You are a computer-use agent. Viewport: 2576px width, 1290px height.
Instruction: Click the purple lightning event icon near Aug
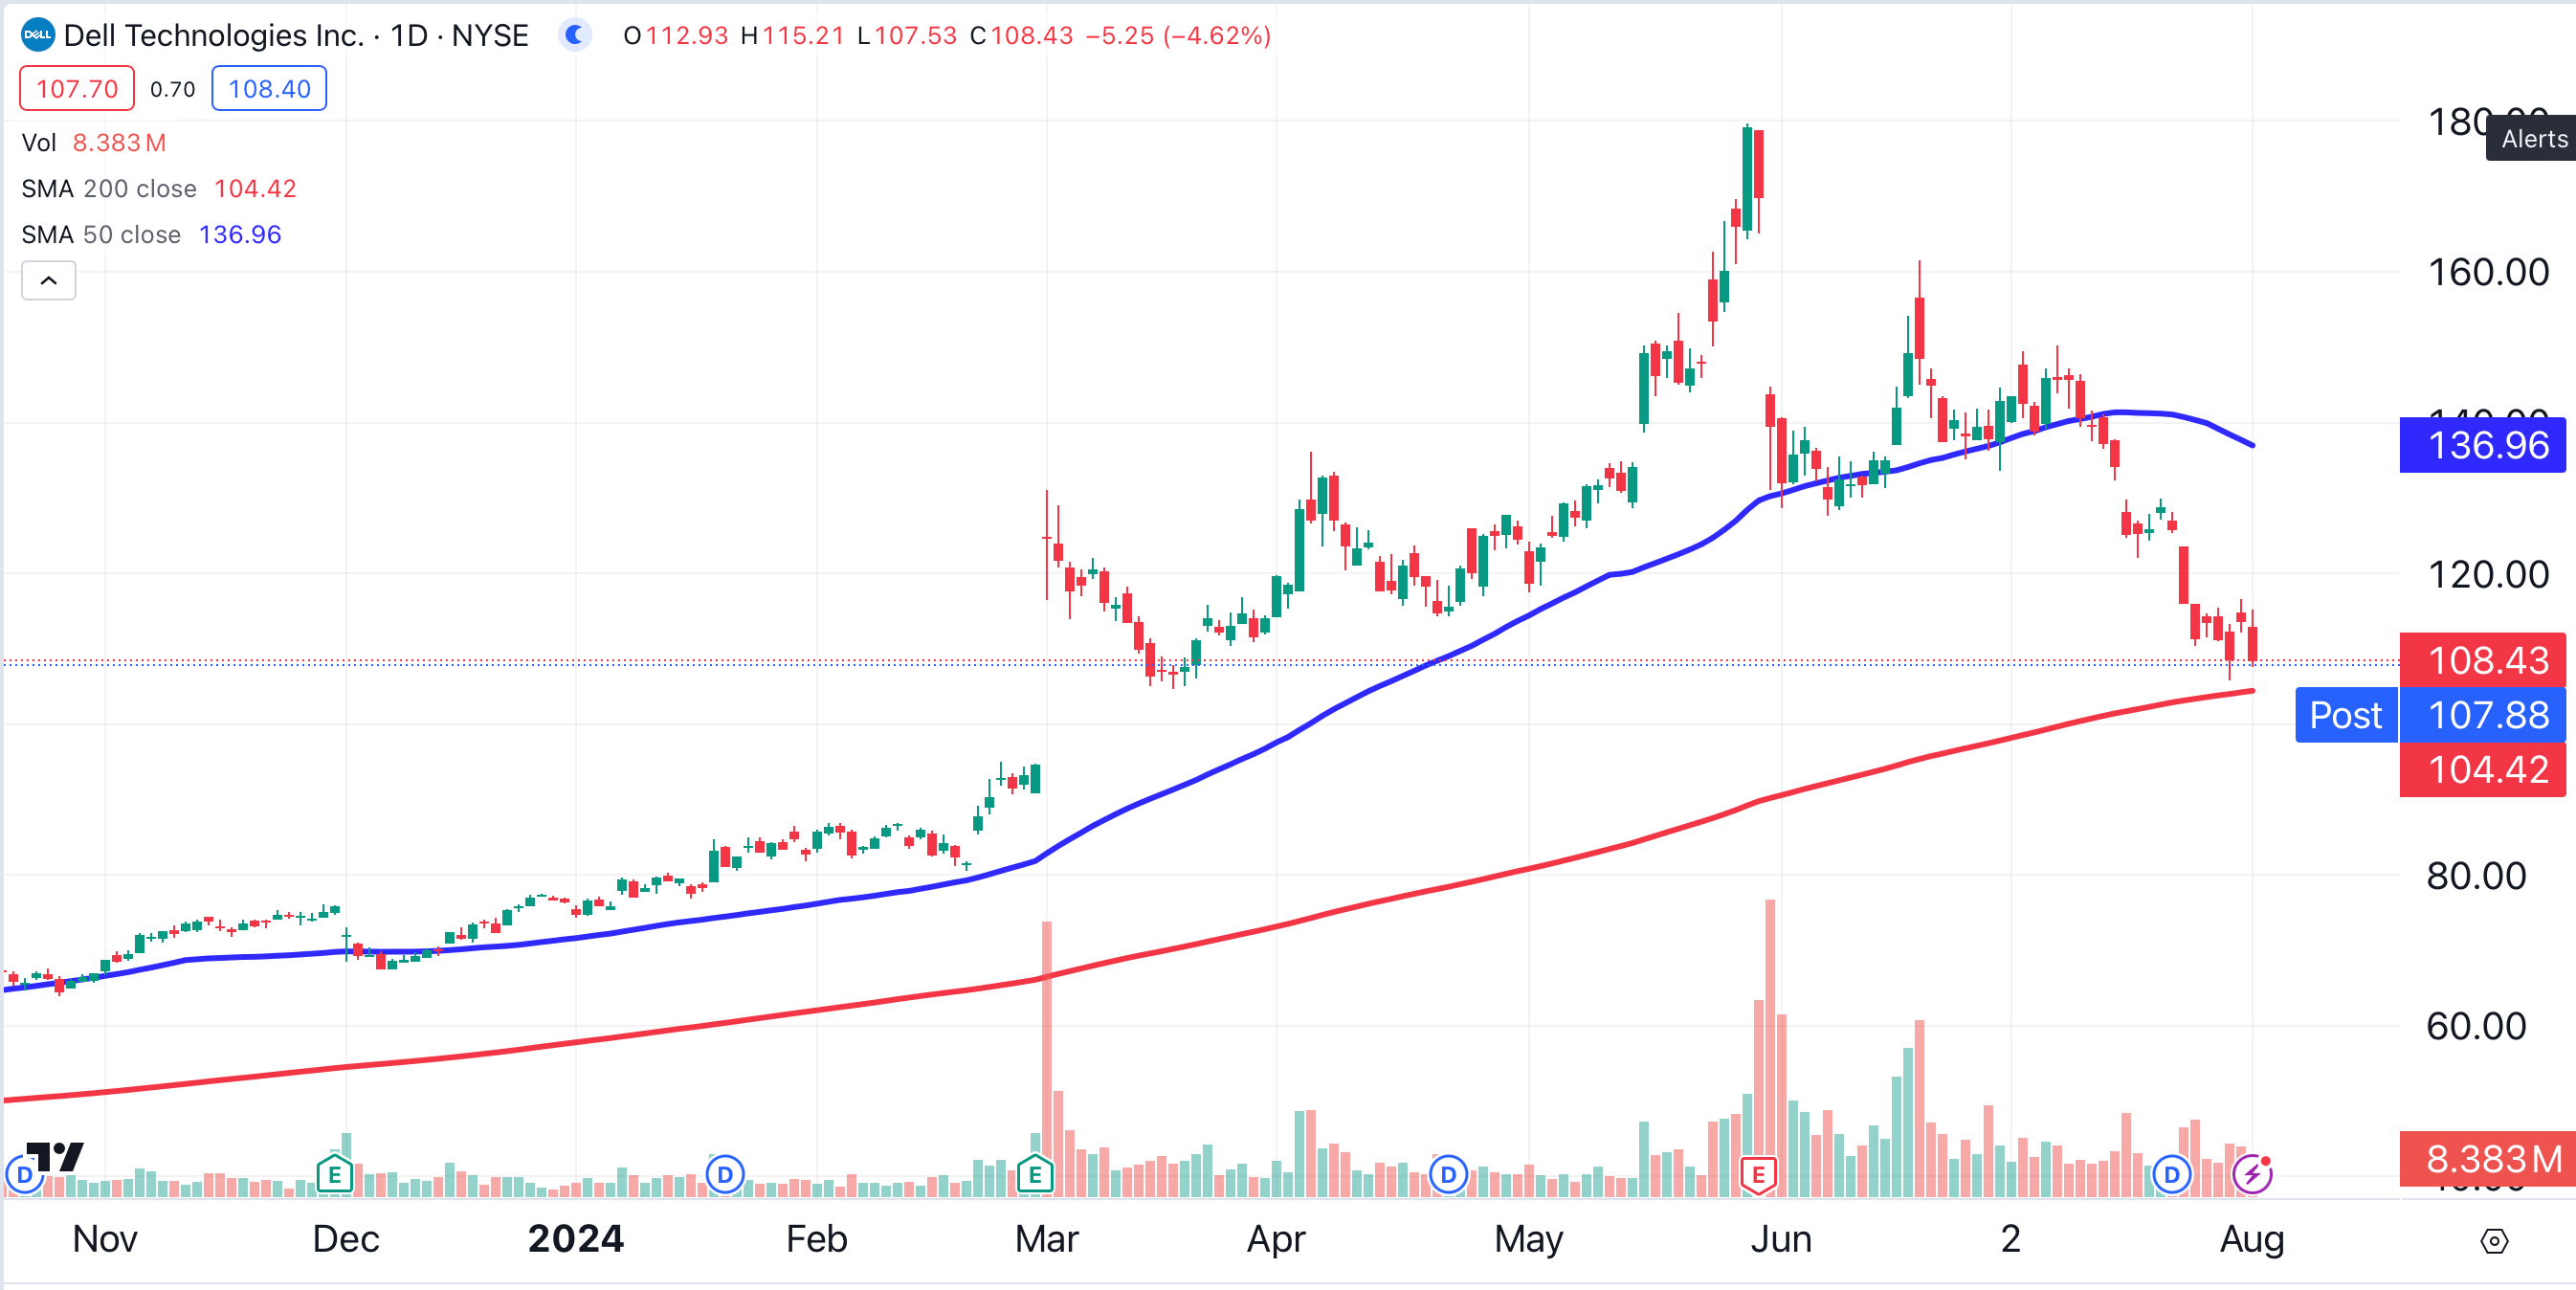click(x=2252, y=1174)
